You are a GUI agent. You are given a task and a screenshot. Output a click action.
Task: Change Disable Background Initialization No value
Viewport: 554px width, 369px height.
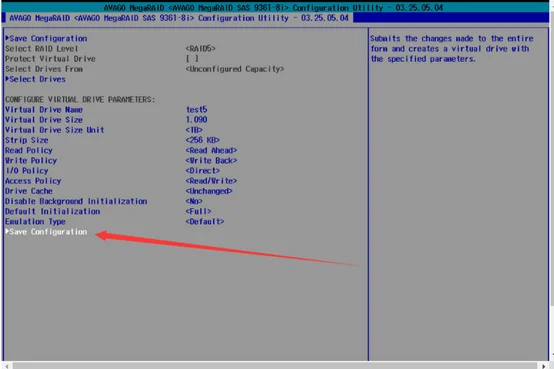tap(194, 201)
